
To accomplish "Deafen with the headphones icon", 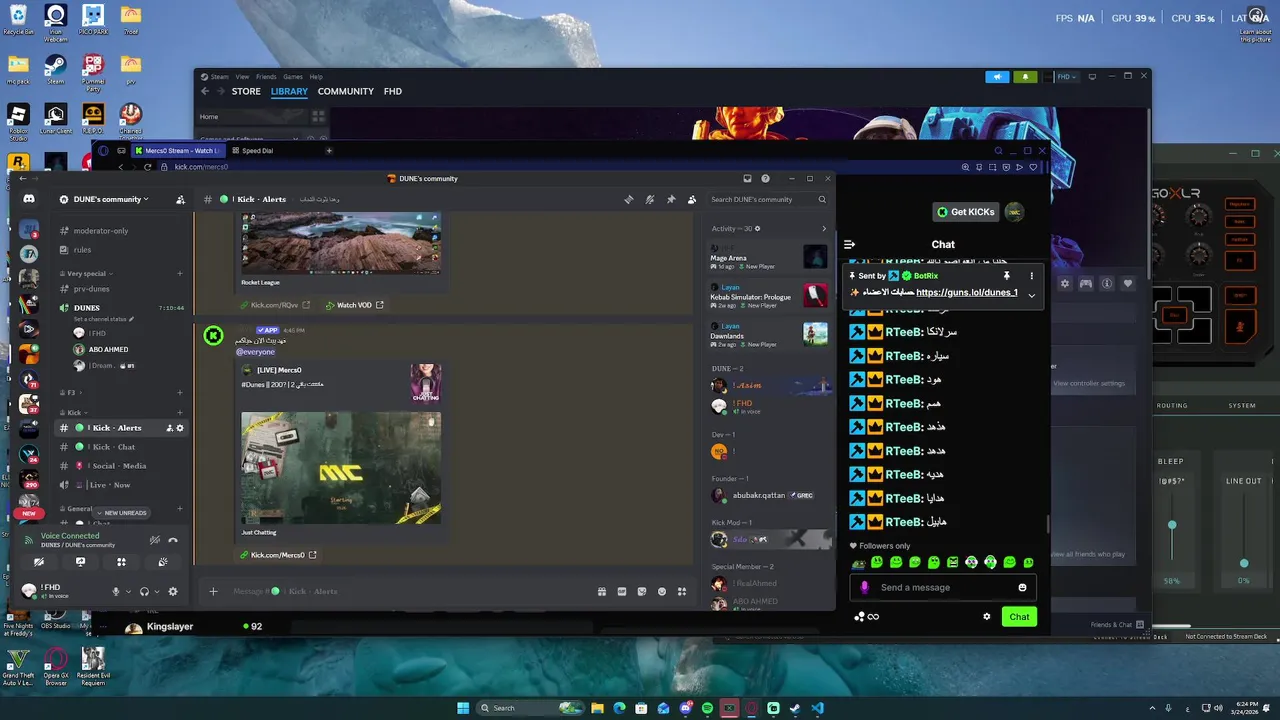I will tap(144, 591).
